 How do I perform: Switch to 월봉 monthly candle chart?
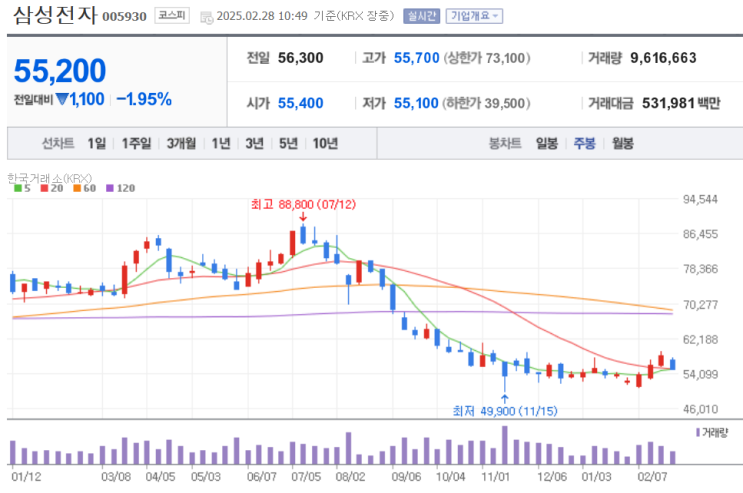[623, 143]
